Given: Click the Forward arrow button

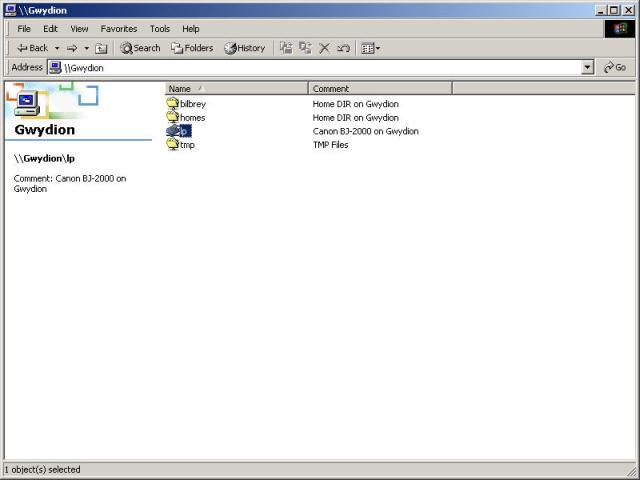Looking at the screenshot, I should coord(72,48).
